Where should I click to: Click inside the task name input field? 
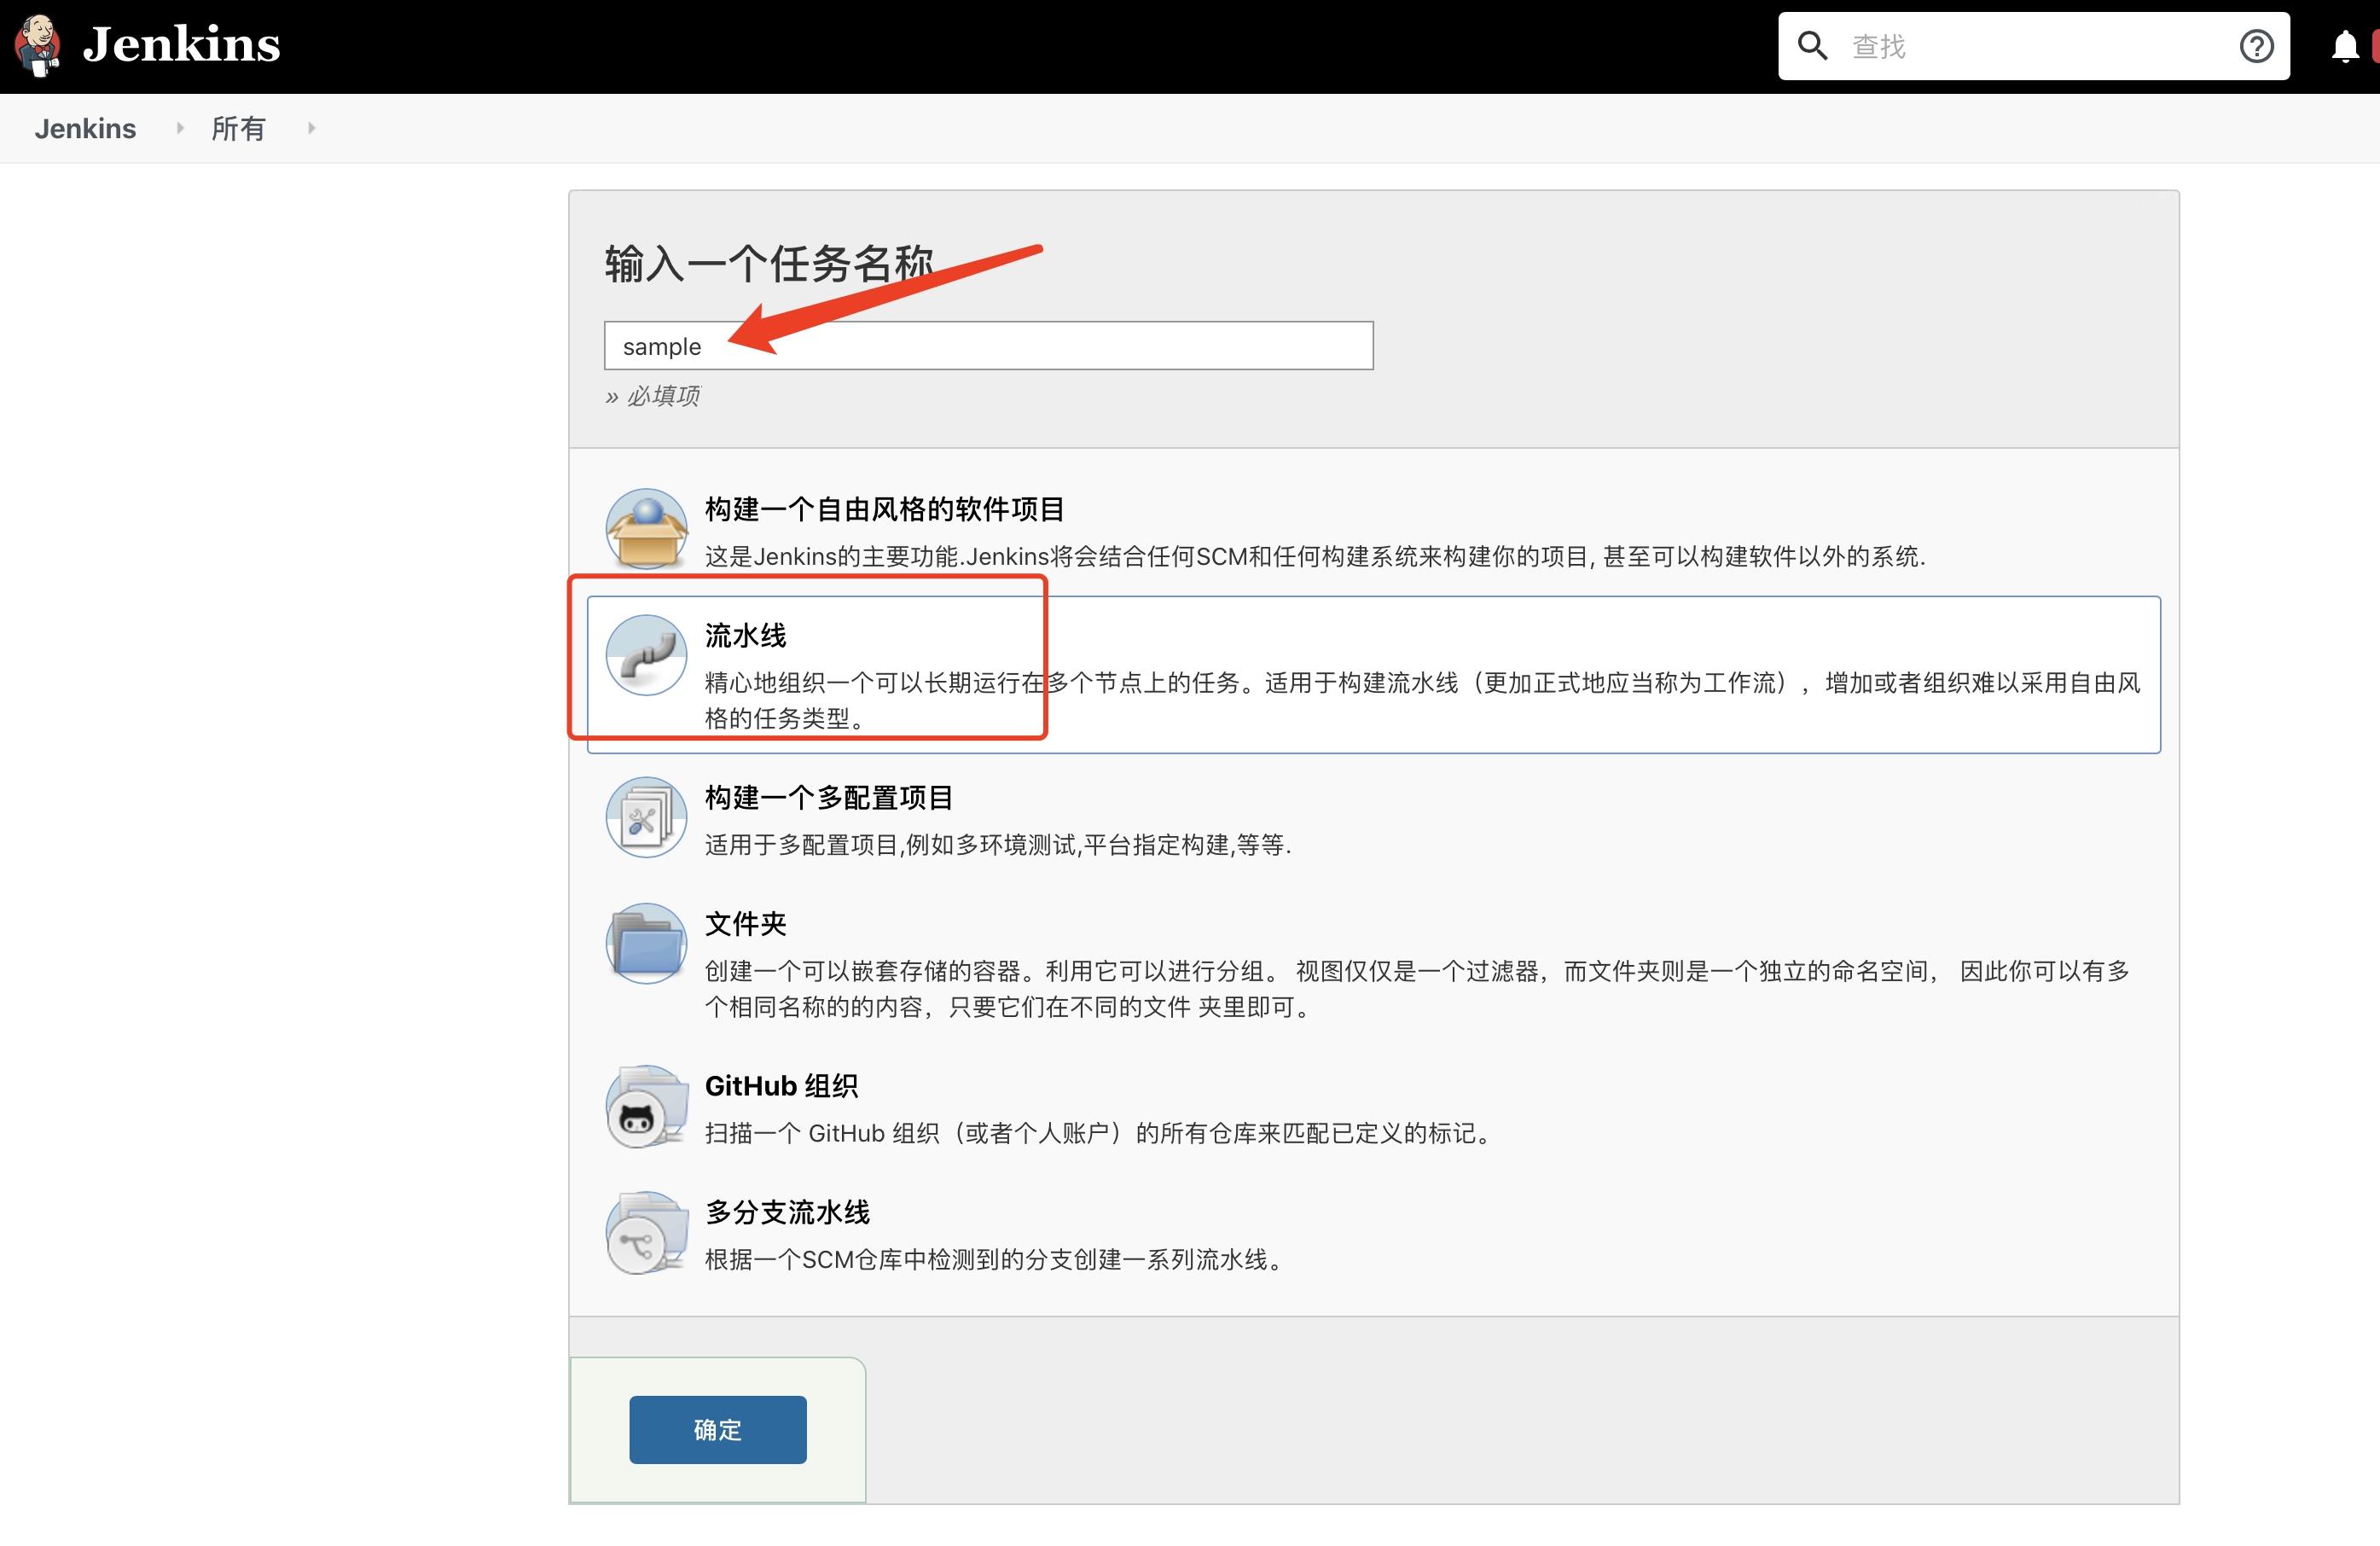[x=988, y=345]
